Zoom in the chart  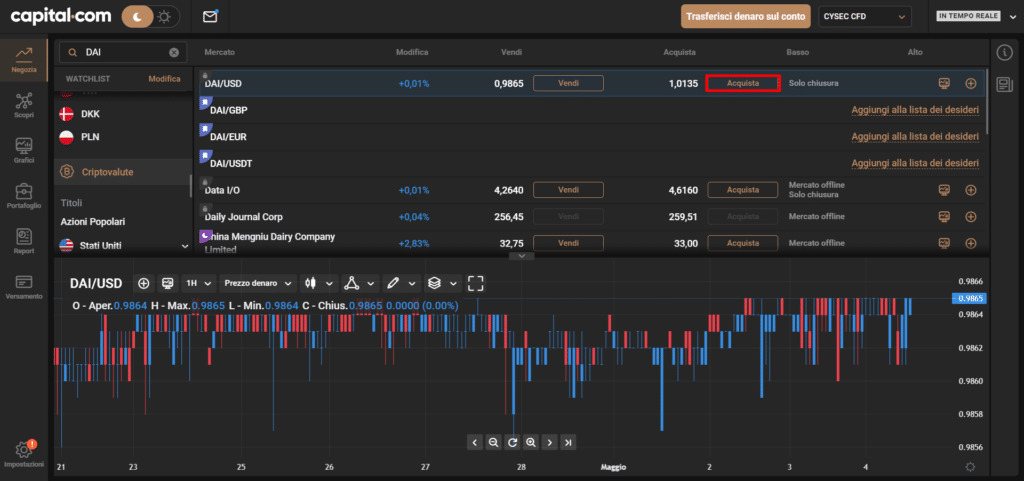pyautogui.click(x=531, y=442)
